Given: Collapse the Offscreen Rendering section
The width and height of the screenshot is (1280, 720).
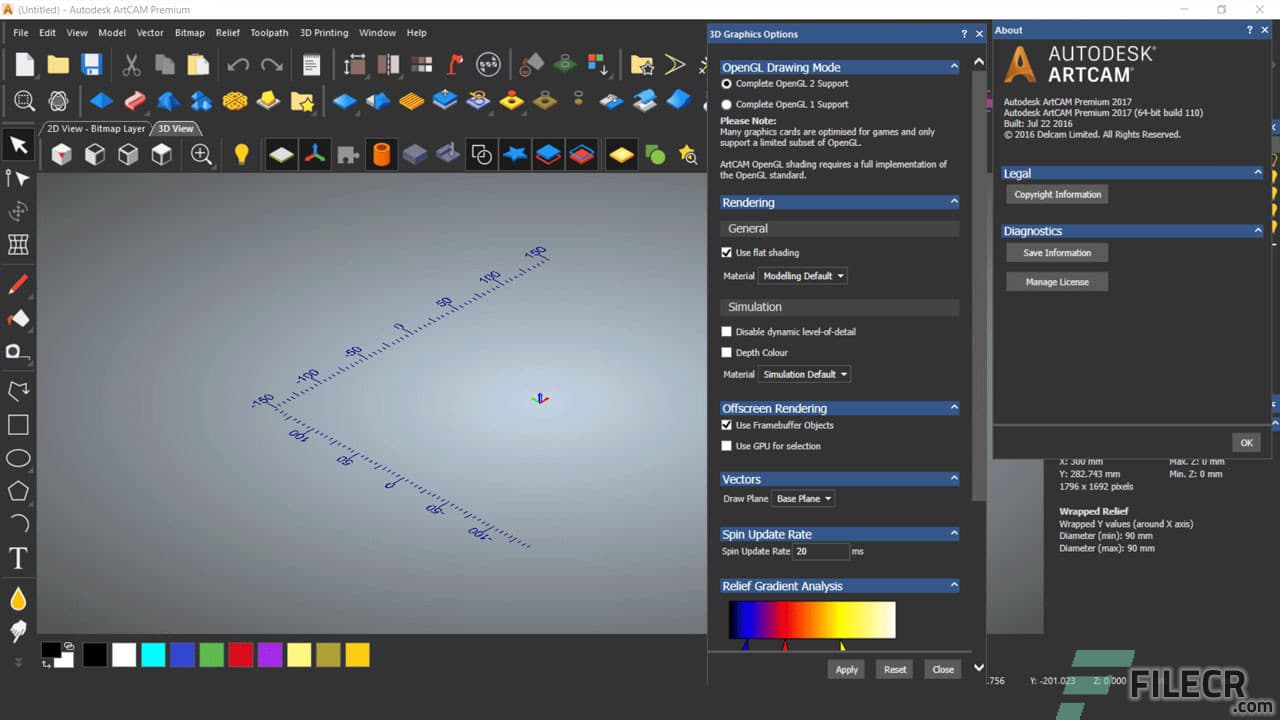Looking at the screenshot, I should 955,408.
